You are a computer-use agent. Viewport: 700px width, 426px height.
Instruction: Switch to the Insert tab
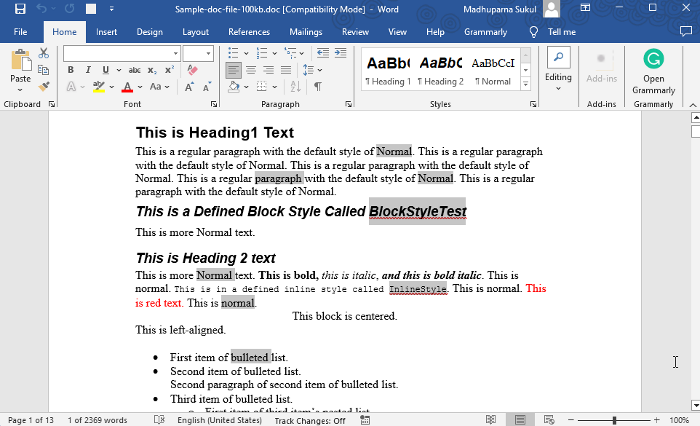[x=106, y=32]
